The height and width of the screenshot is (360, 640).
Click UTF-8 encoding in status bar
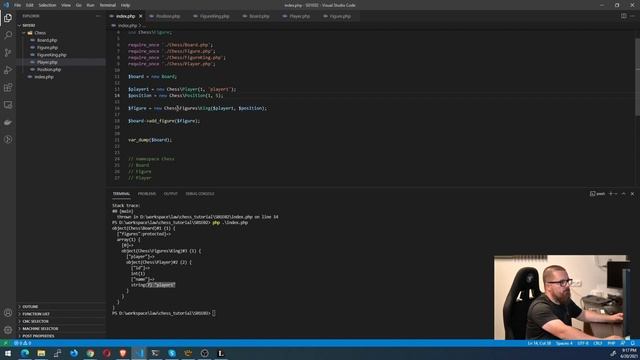coord(583,343)
